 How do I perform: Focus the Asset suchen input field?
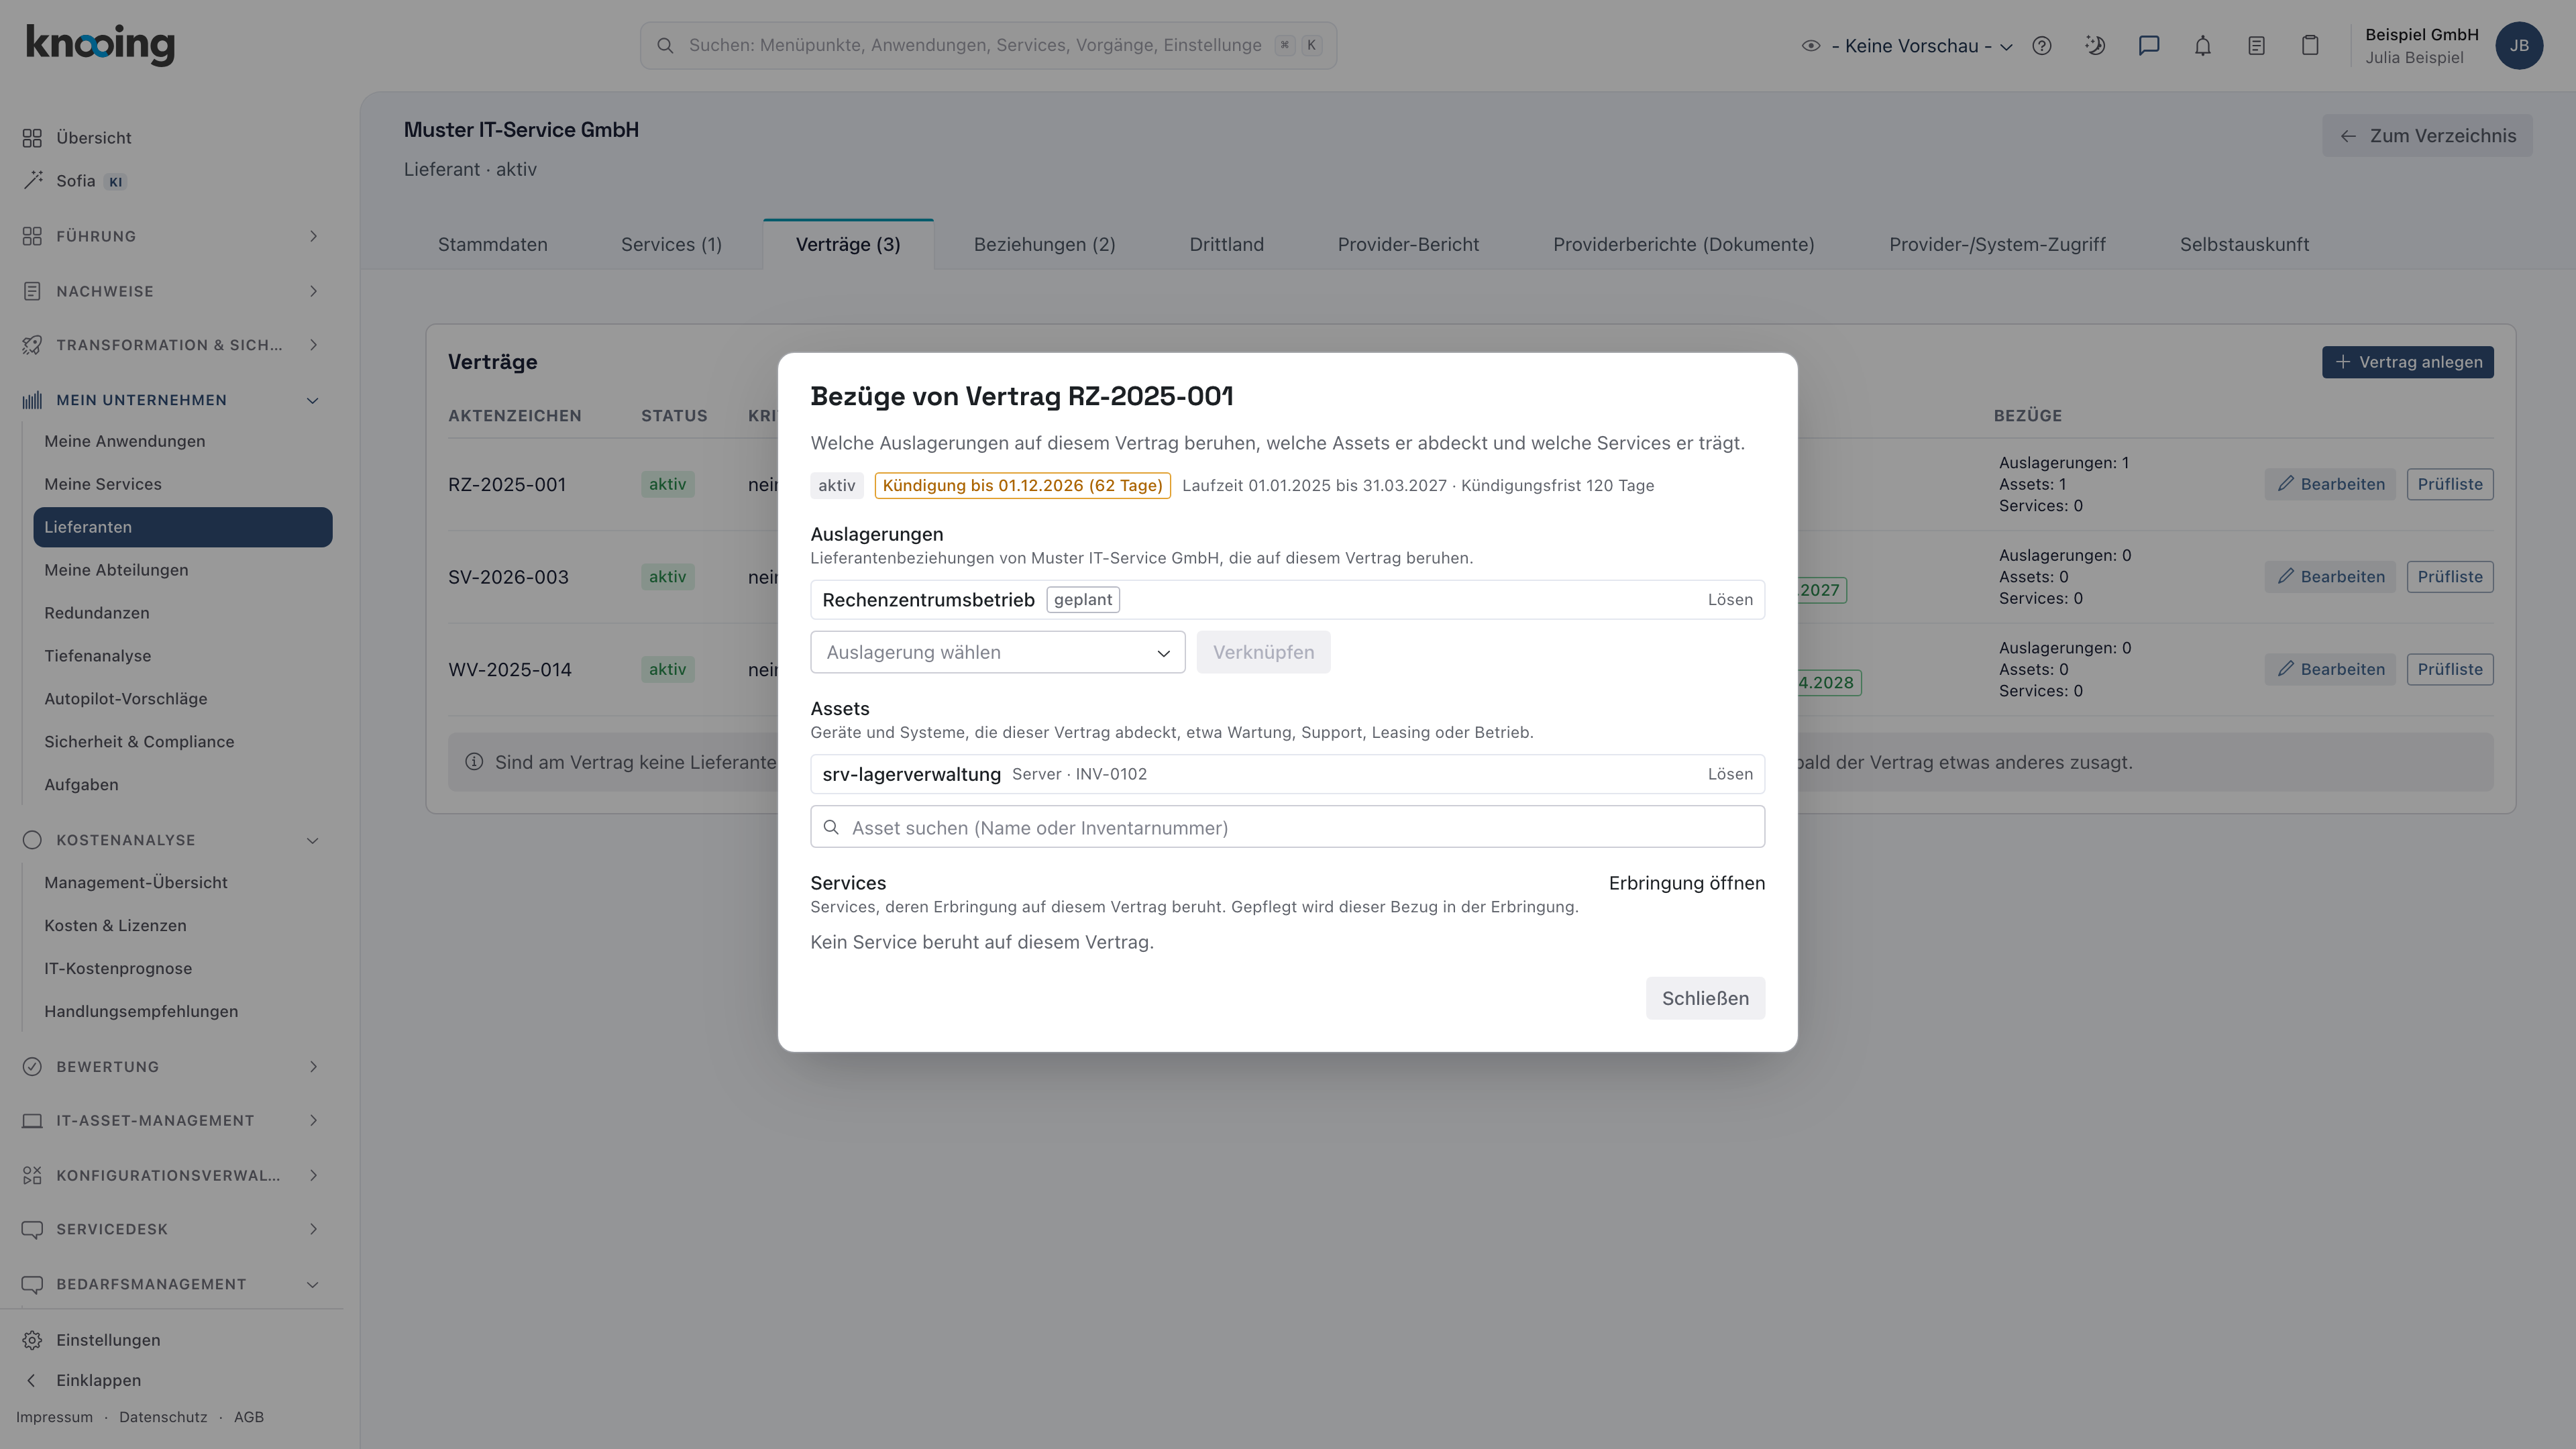point(1287,827)
